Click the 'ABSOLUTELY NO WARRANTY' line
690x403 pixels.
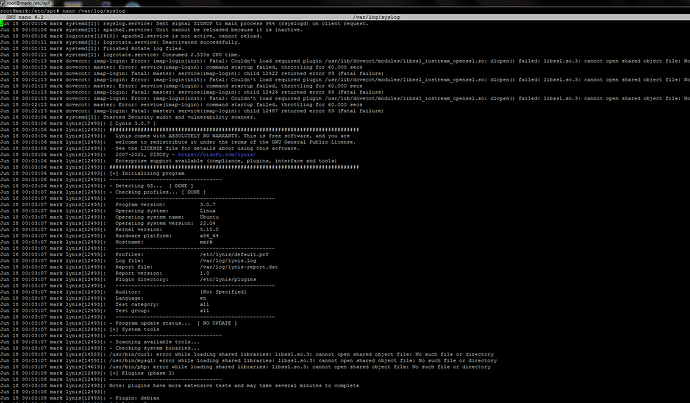[x=233, y=136]
